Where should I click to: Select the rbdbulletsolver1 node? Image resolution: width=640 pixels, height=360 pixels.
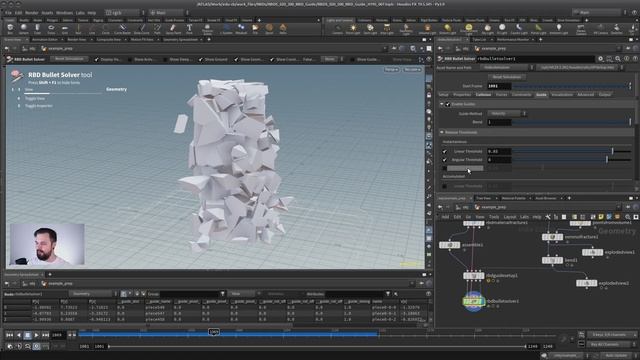pos(473,301)
